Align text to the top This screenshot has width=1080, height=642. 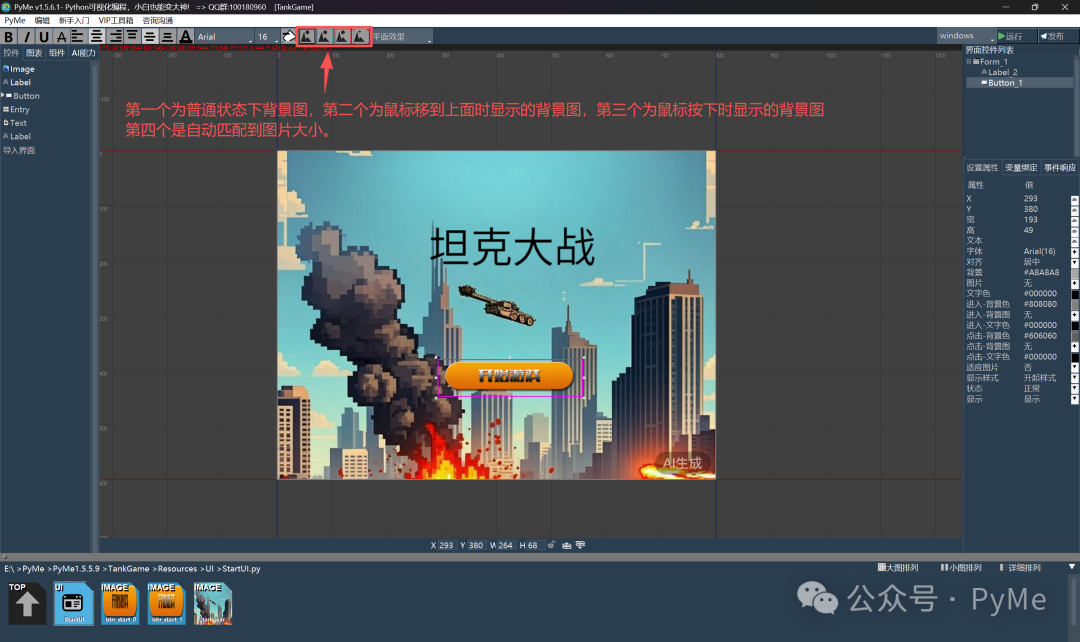[x=132, y=37]
